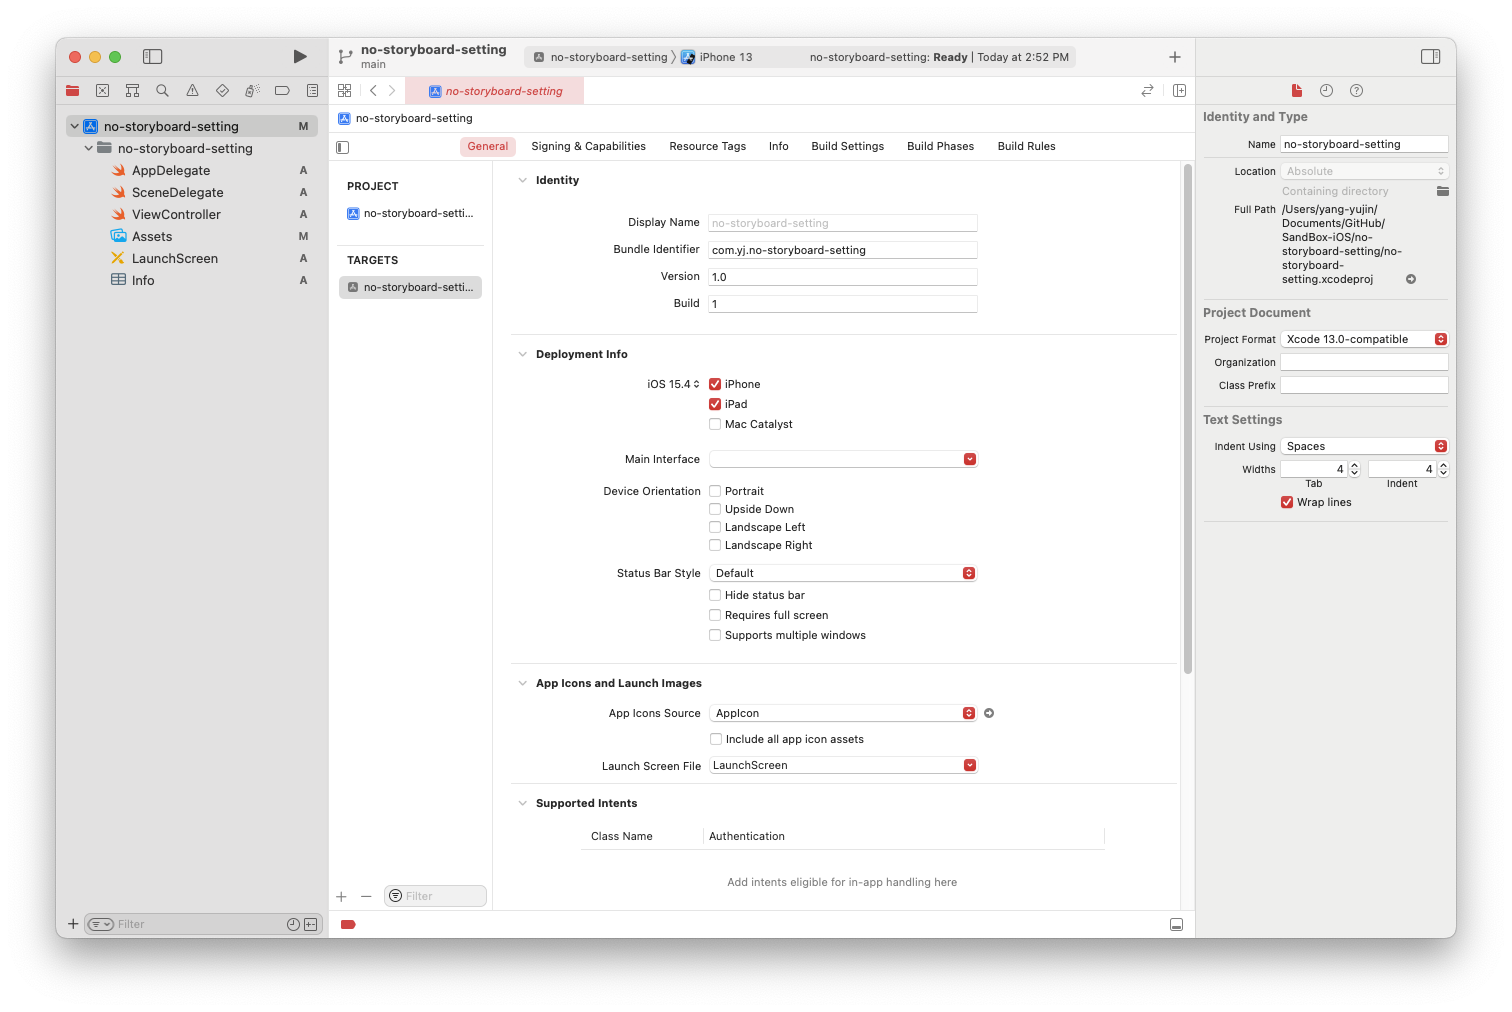Check Requires full screen
The width and height of the screenshot is (1512, 1012).
tap(715, 615)
